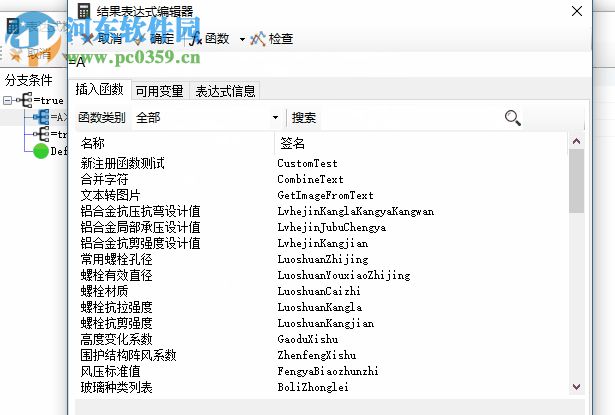Select the =A branch node in background window
The image size is (615, 415).
coord(59,117)
